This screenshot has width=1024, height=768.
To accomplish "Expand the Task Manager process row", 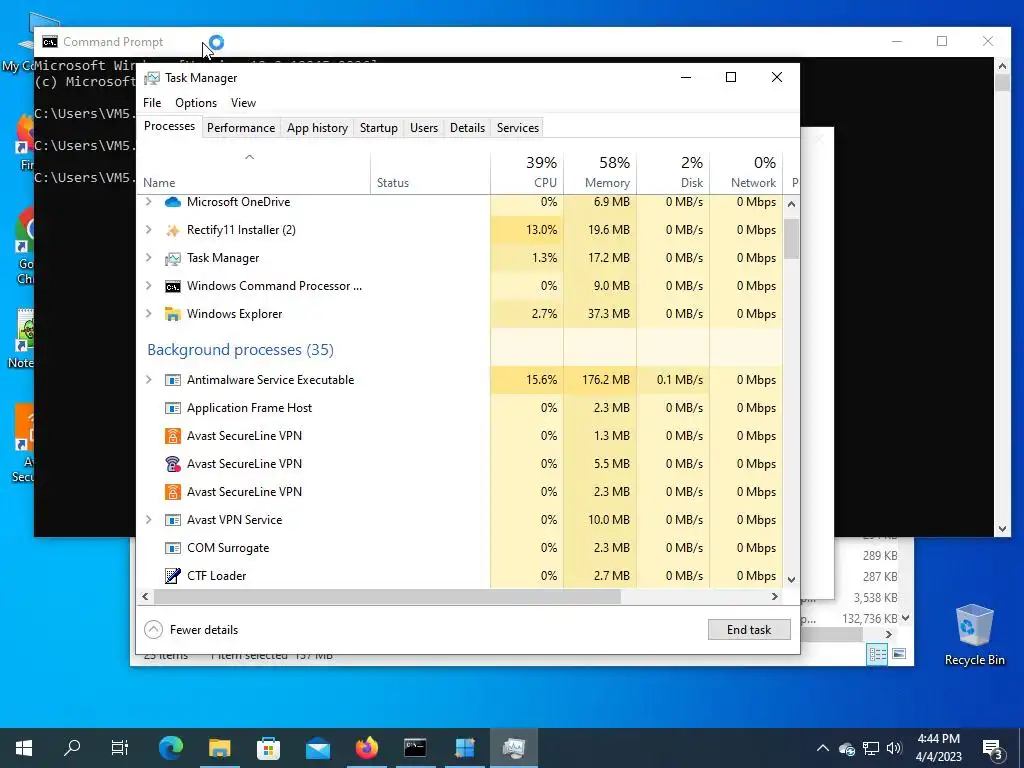I will pyautogui.click(x=149, y=258).
